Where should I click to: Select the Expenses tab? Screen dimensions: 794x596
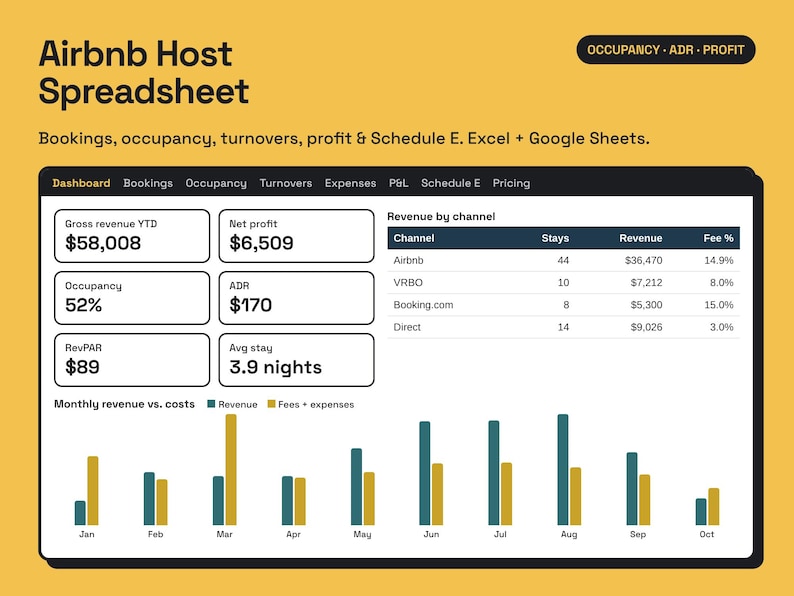coord(350,183)
